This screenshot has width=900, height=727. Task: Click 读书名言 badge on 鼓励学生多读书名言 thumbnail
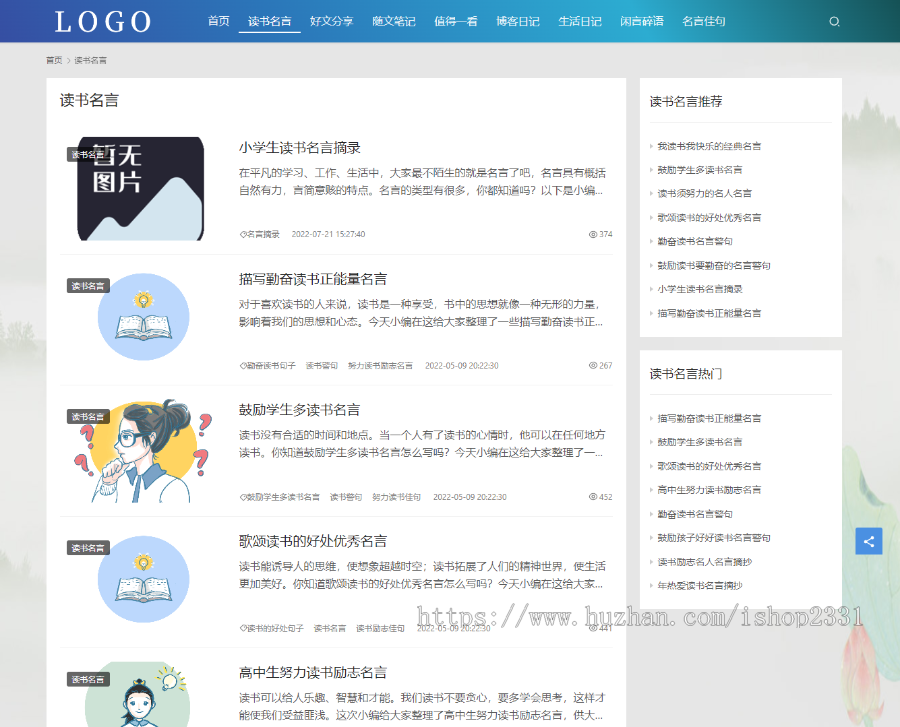[88, 417]
